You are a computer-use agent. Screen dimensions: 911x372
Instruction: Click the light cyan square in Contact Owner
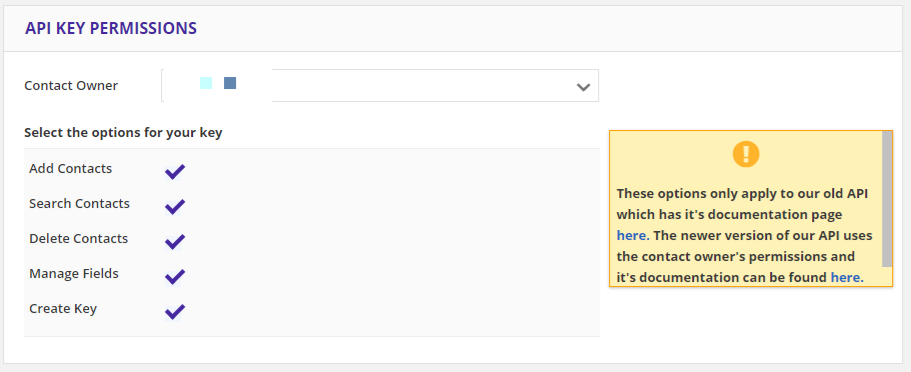[206, 83]
